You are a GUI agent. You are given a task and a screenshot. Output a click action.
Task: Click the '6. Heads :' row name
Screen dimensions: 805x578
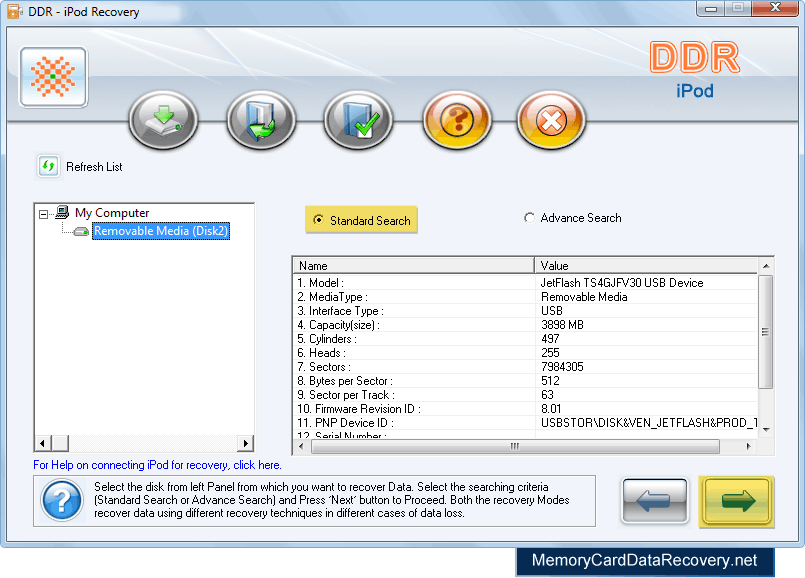[321, 353]
